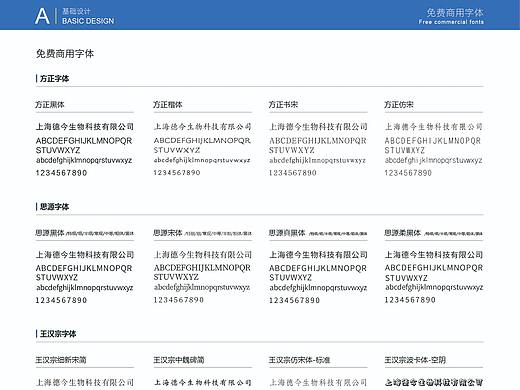Select 上海德今生物科技有限公司 sample under 思源黑体
This screenshot has height=390, width=520.
(85, 255)
